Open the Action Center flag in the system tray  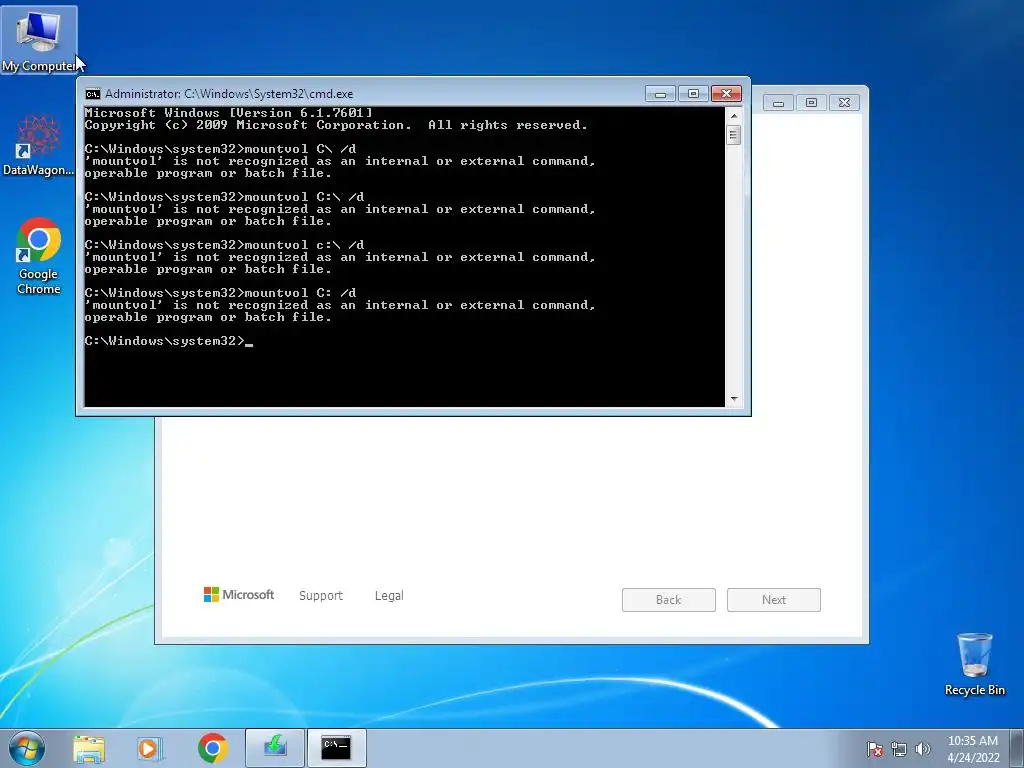point(875,749)
